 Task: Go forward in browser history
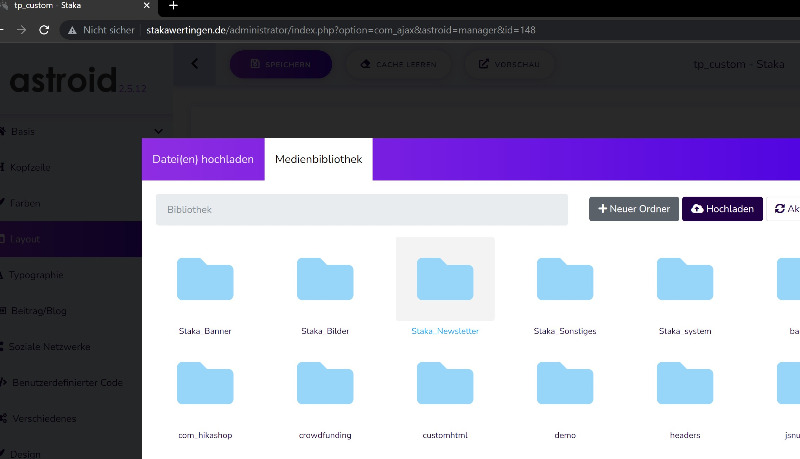tap(21, 30)
